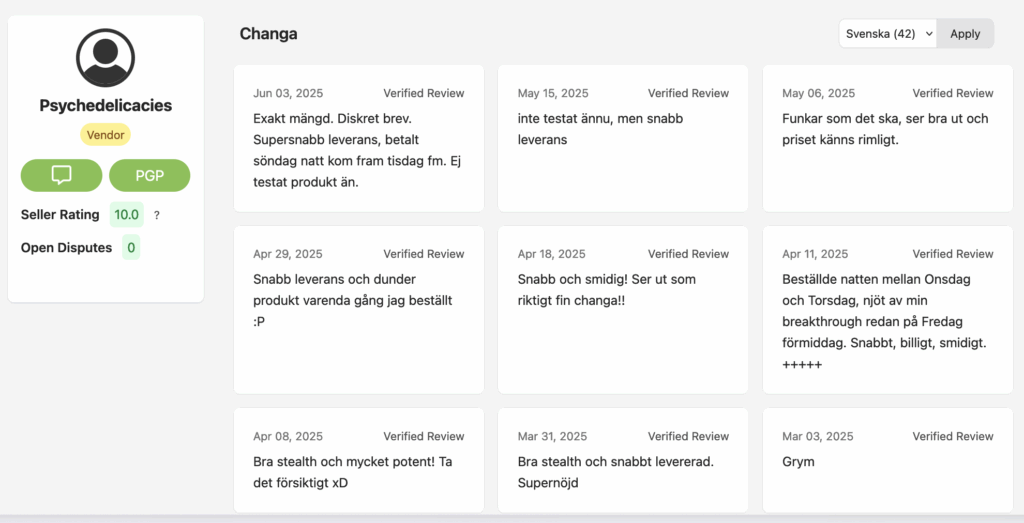Image resolution: width=1024 pixels, height=523 pixels.
Task: Click Verified Review on the May 15 review
Action: [x=688, y=93]
